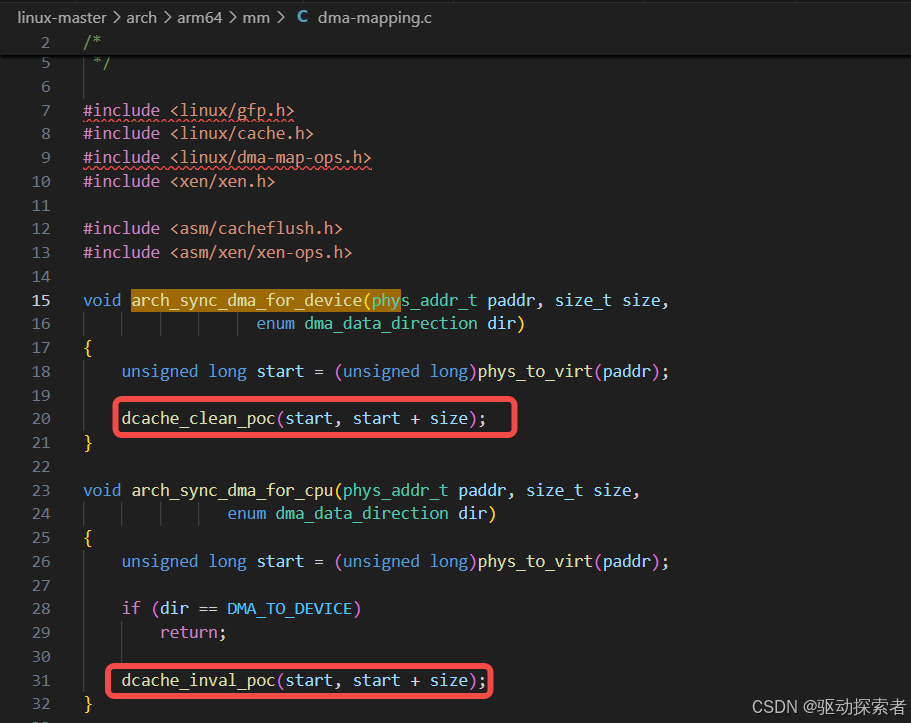Place cursor on '#include <linux/gfp.h>'
Image resolution: width=911 pixels, height=723 pixels.
pyautogui.click(x=188, y=110)
